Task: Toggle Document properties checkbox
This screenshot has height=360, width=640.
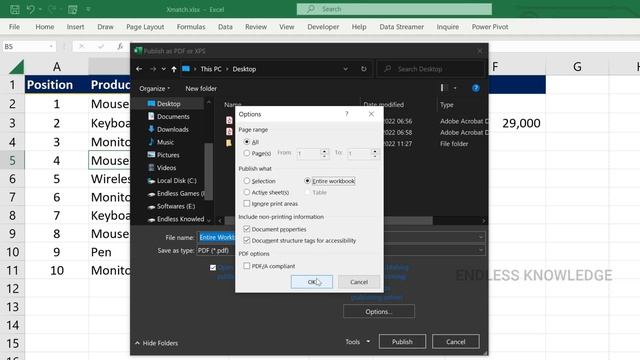Action: pos(247,229)
